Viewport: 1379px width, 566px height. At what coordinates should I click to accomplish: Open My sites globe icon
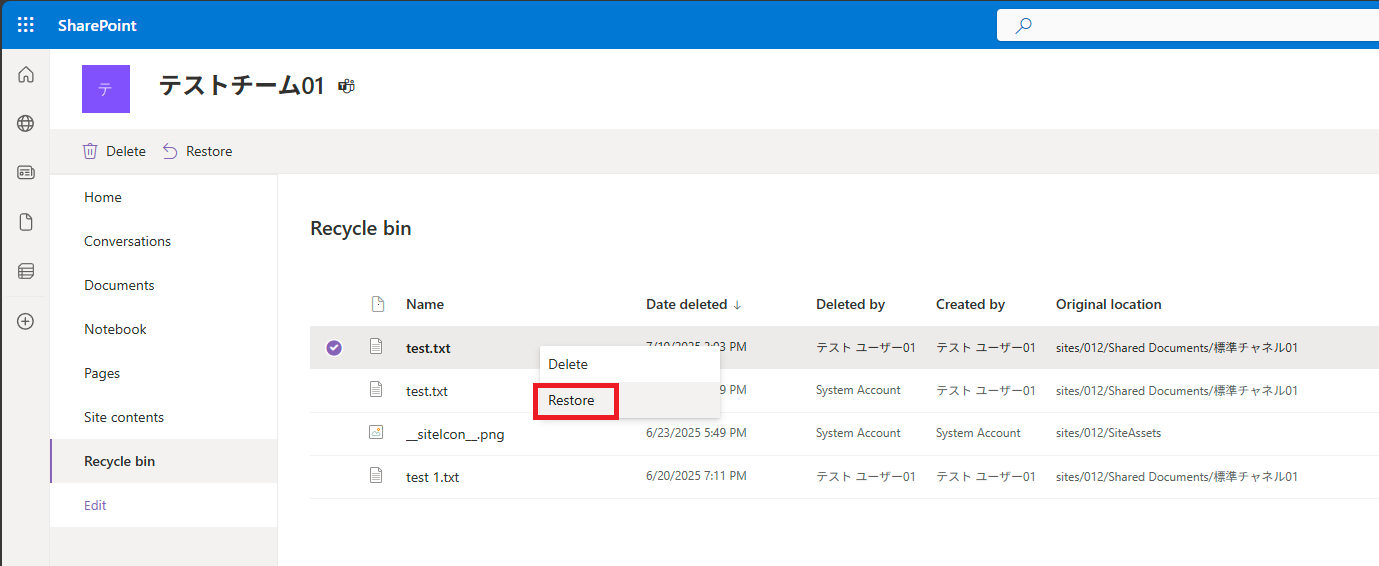click(x=26, y=124)
